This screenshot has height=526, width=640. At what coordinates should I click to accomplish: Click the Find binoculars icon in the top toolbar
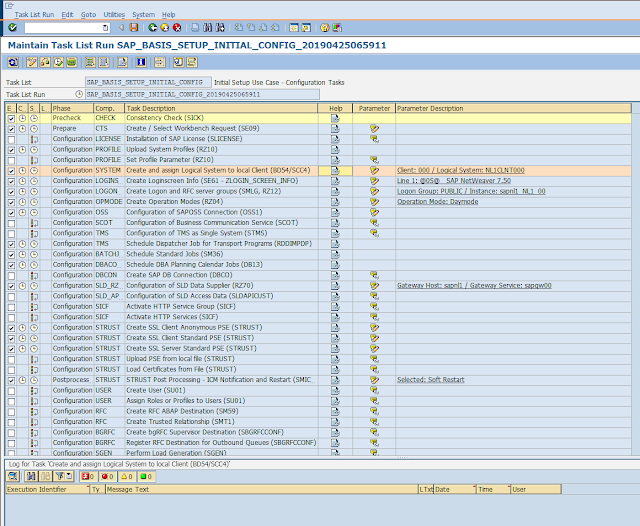(x=207, y=27)
